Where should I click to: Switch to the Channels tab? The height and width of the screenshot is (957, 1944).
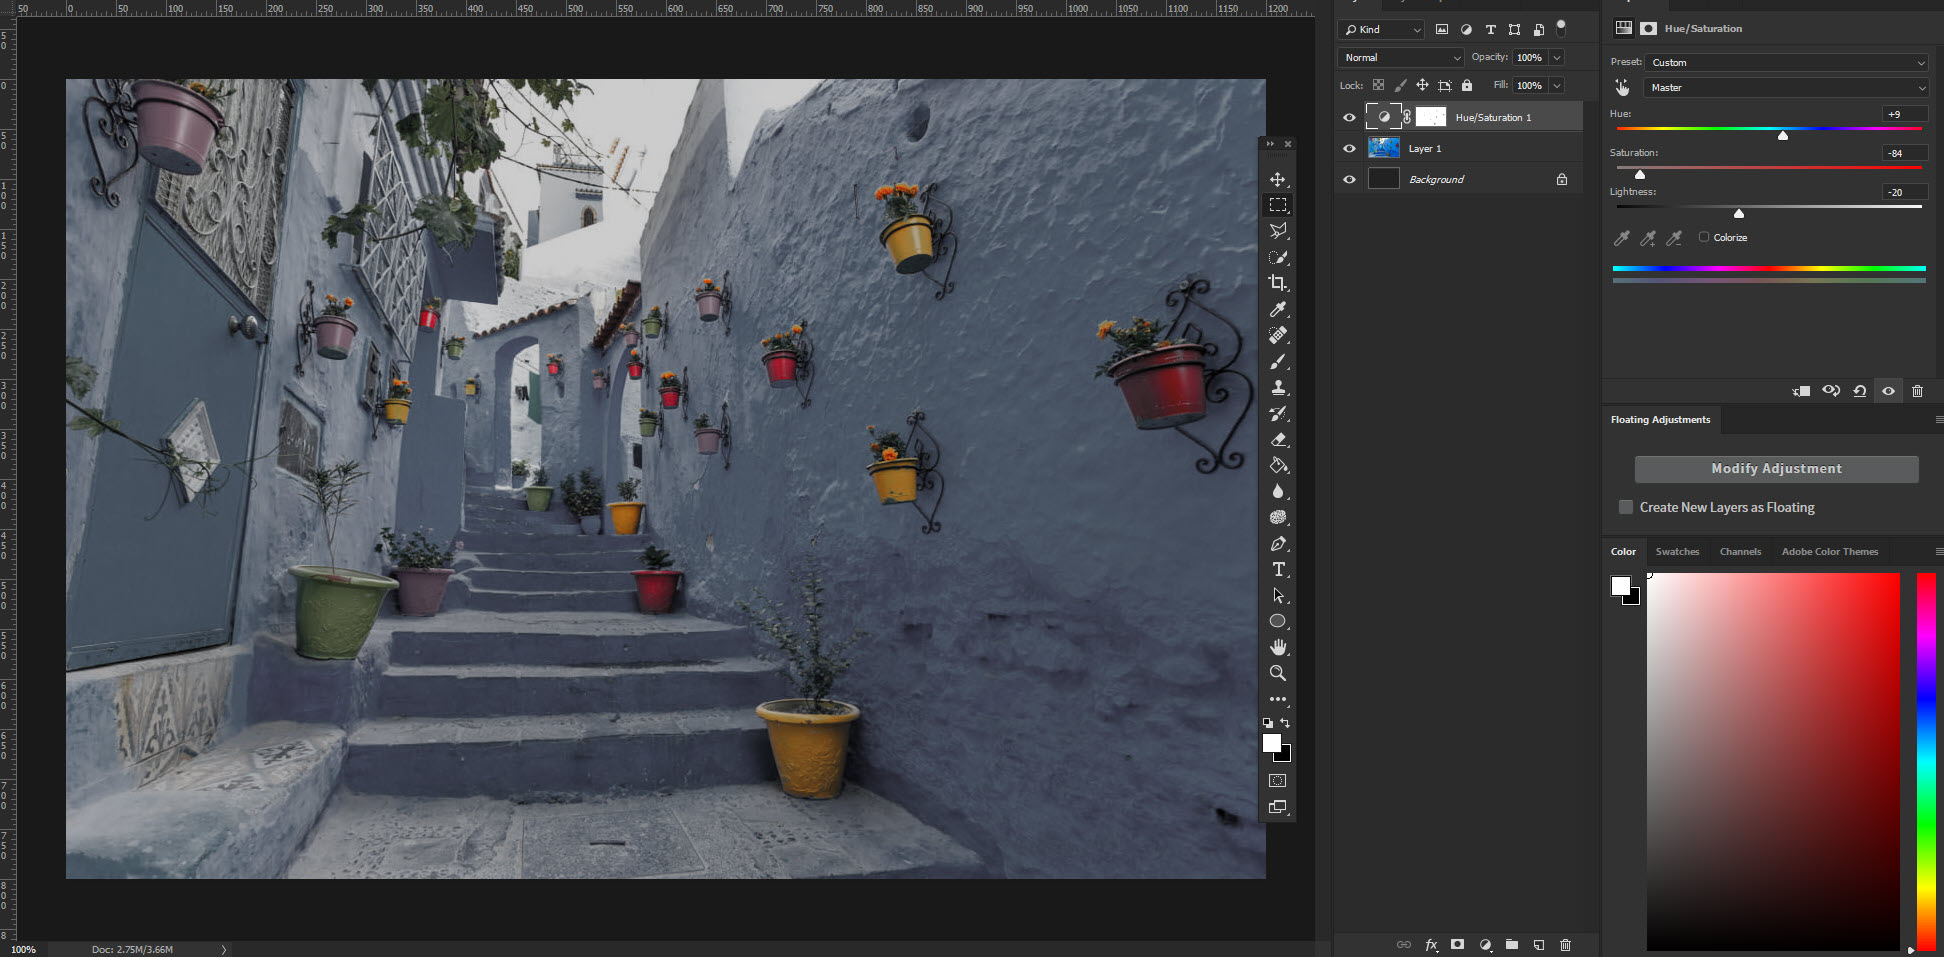tap(1740, 552)
